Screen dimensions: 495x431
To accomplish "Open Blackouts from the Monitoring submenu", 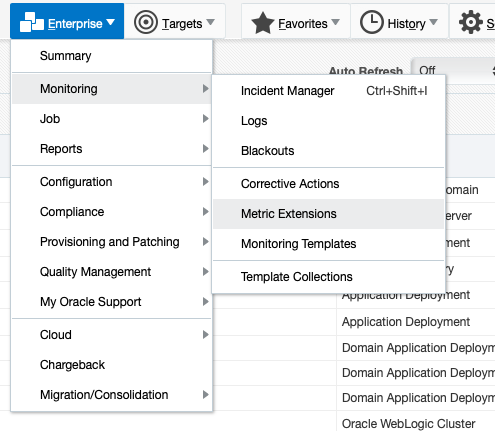I will tap(328, 151).
